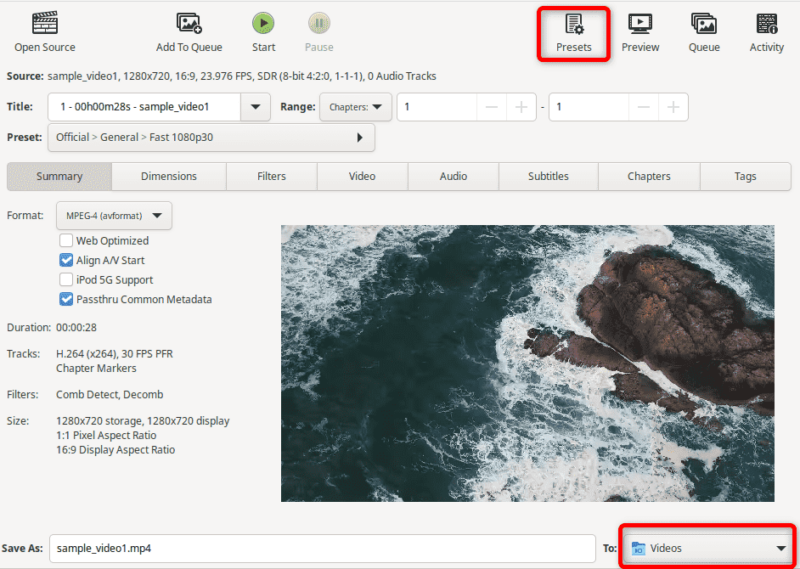This screenshot has height=569, width=800.
Task: Click the text H.264 (x264), 30 FPS PFR
Action: 114,354
